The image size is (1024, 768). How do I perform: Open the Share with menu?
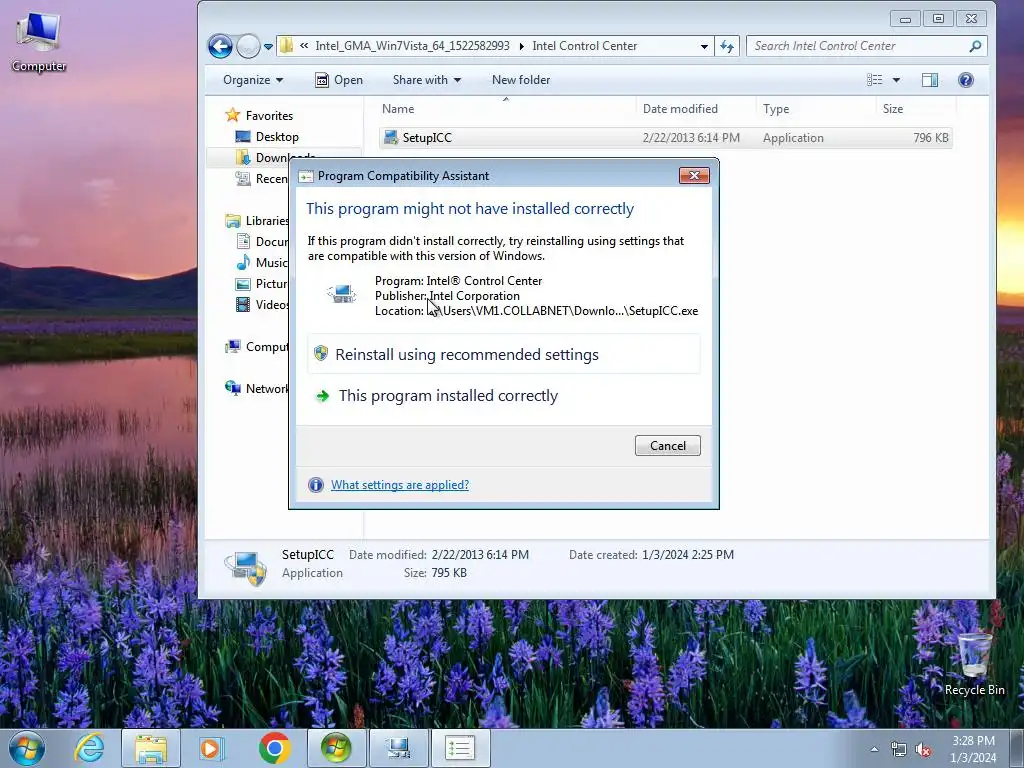pos(426,80)
